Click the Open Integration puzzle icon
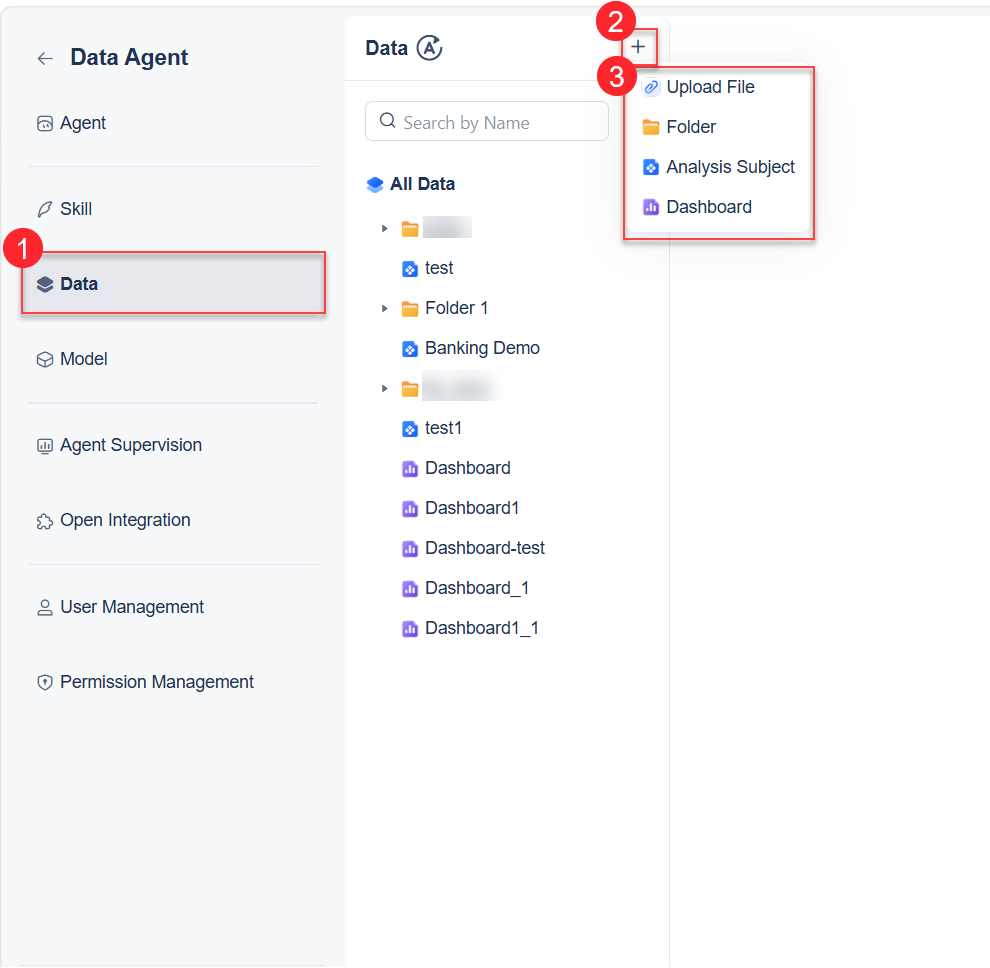The height and width of the screenshot is (968, 990). 45,522
